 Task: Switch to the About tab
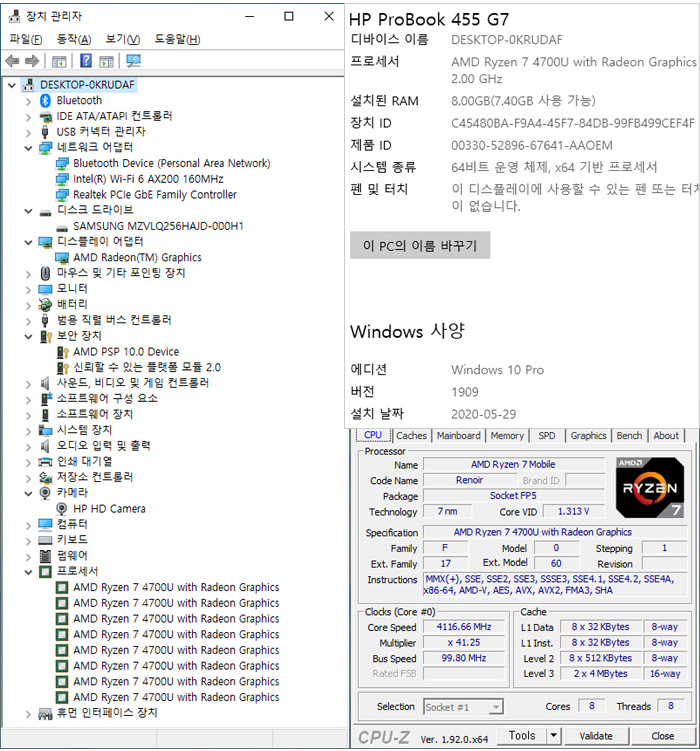click(666, 436)
